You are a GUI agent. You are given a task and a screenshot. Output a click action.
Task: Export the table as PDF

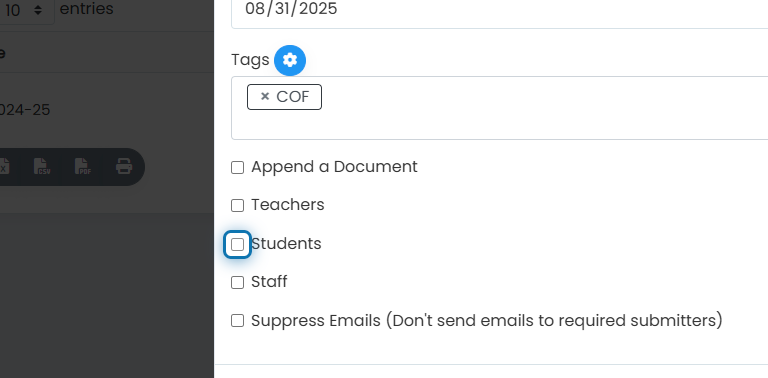coord(83,166)
